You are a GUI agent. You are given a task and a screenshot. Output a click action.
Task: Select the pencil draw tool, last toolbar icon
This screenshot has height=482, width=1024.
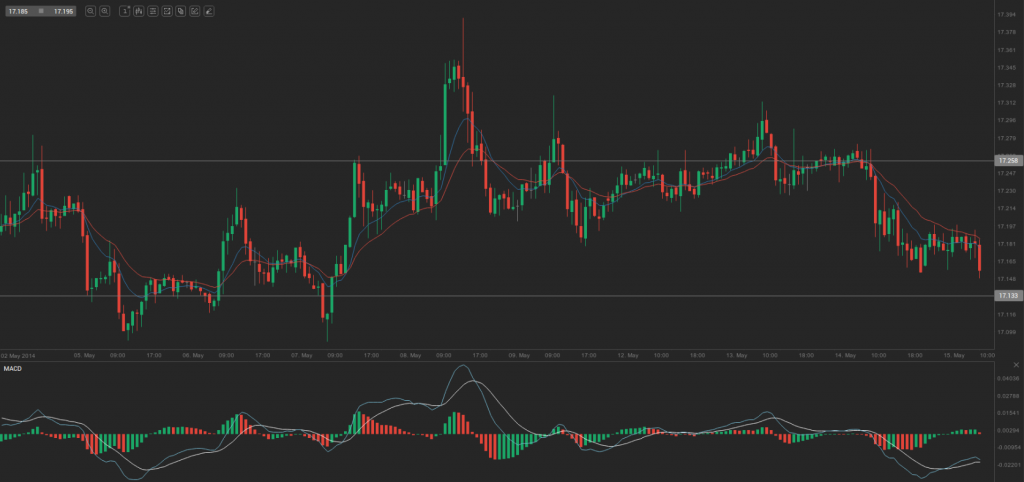208,11
